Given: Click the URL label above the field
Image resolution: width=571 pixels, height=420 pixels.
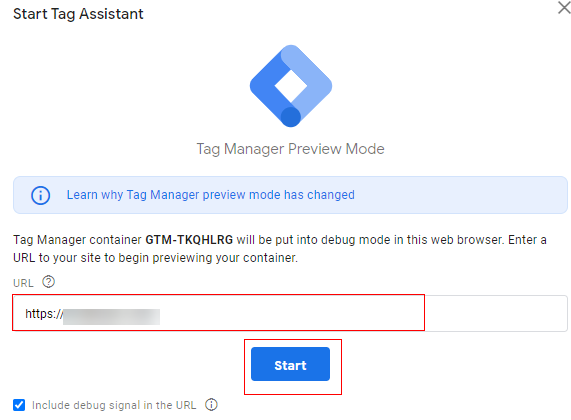Looking at the screenshot, I should tap(23, 283).
